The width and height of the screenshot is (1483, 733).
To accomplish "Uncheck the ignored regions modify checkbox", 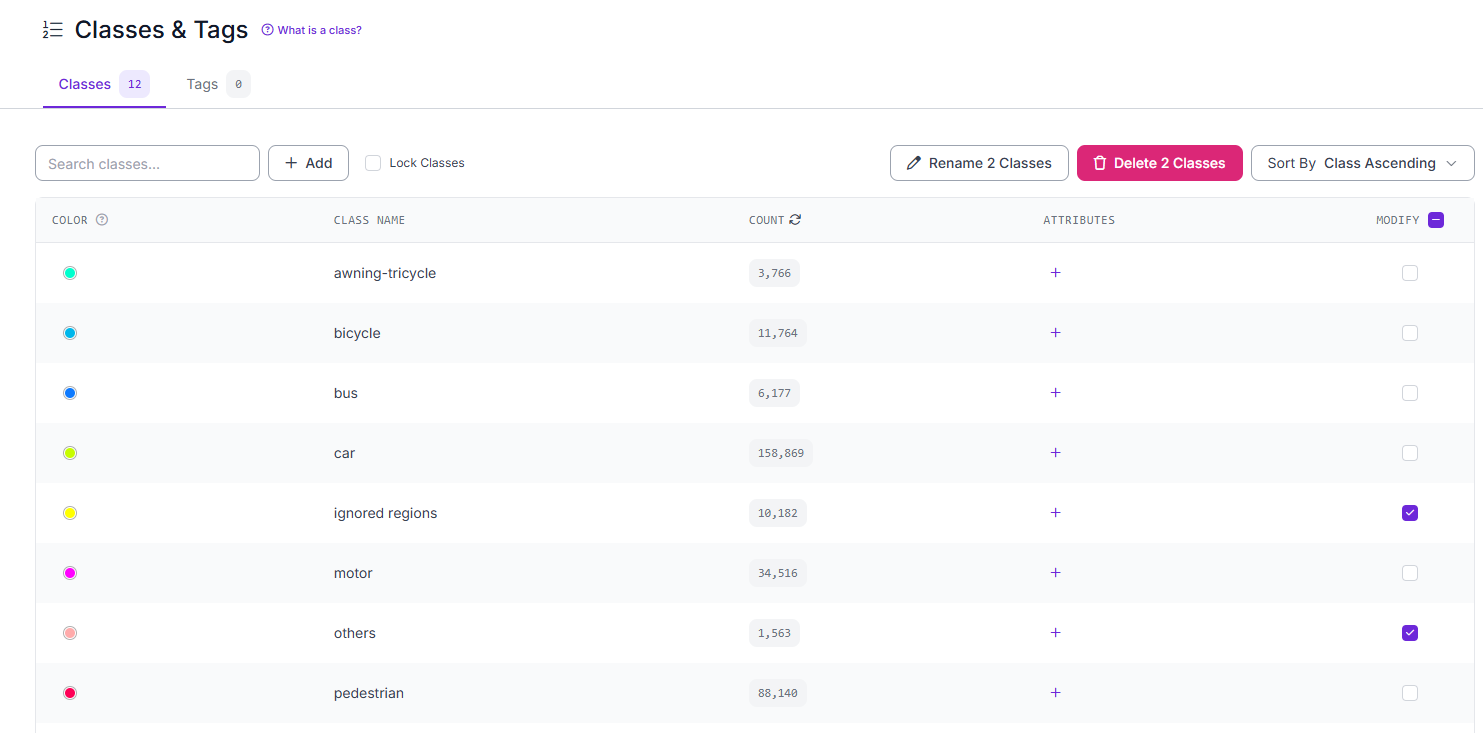I will point(1410,513).
